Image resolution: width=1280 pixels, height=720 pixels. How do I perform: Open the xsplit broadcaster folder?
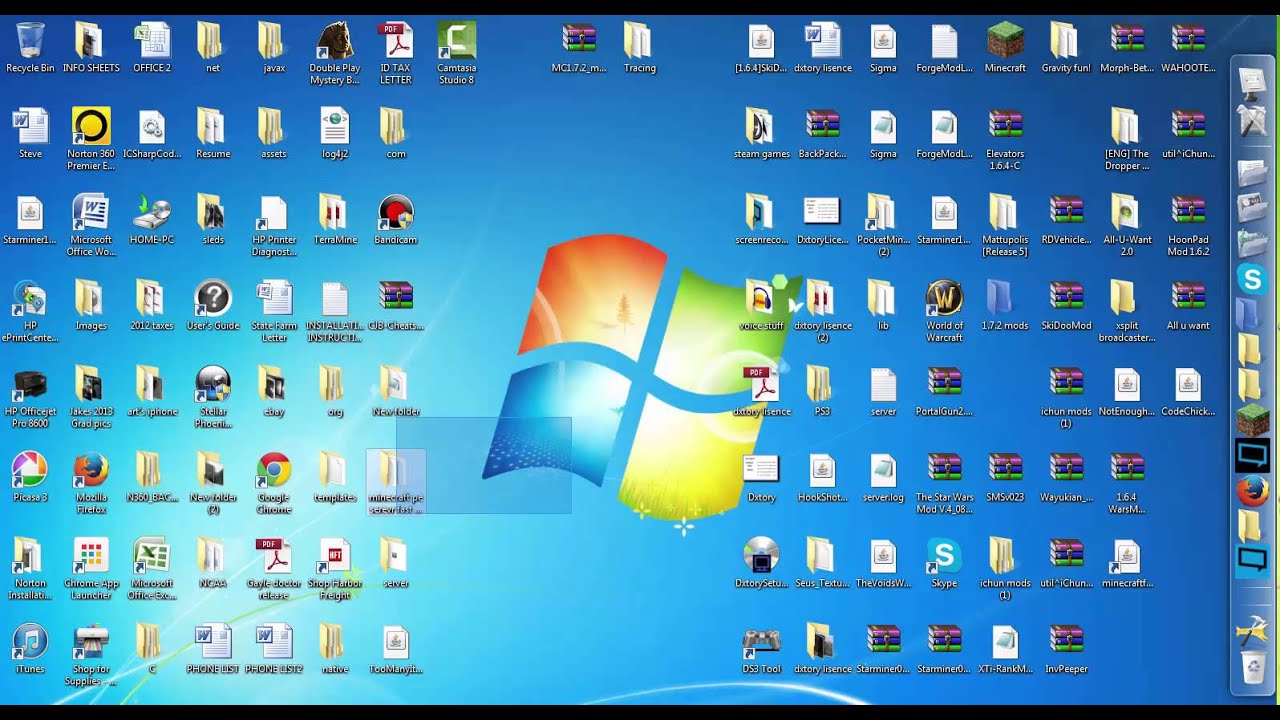coord(1127,311)
